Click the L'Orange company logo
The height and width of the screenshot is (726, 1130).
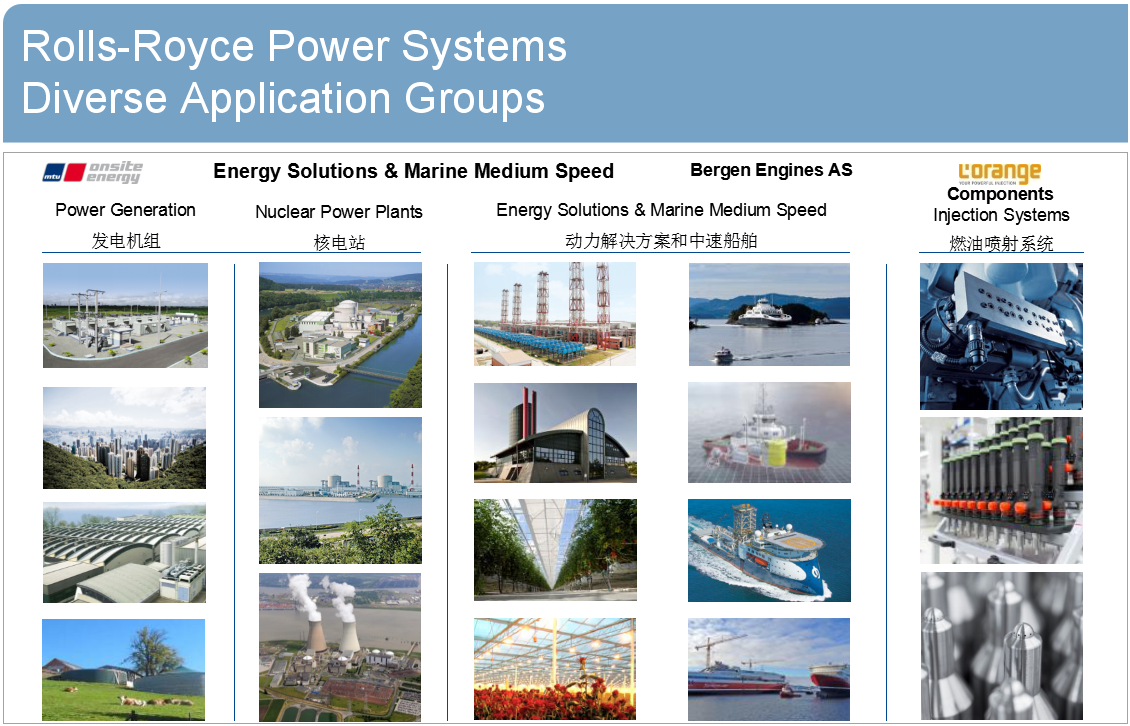coord(999,173)
